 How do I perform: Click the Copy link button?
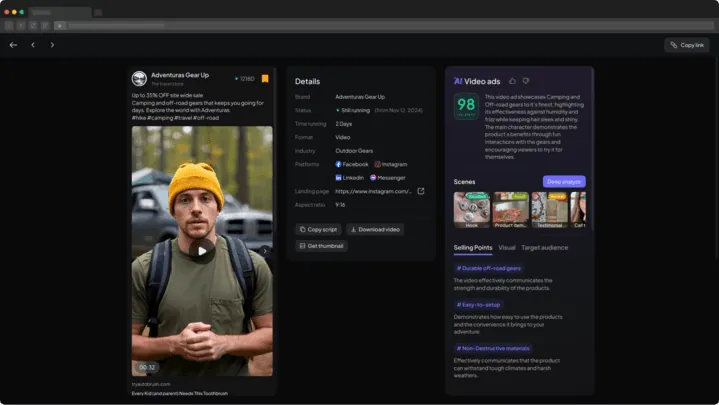point(687,45)
